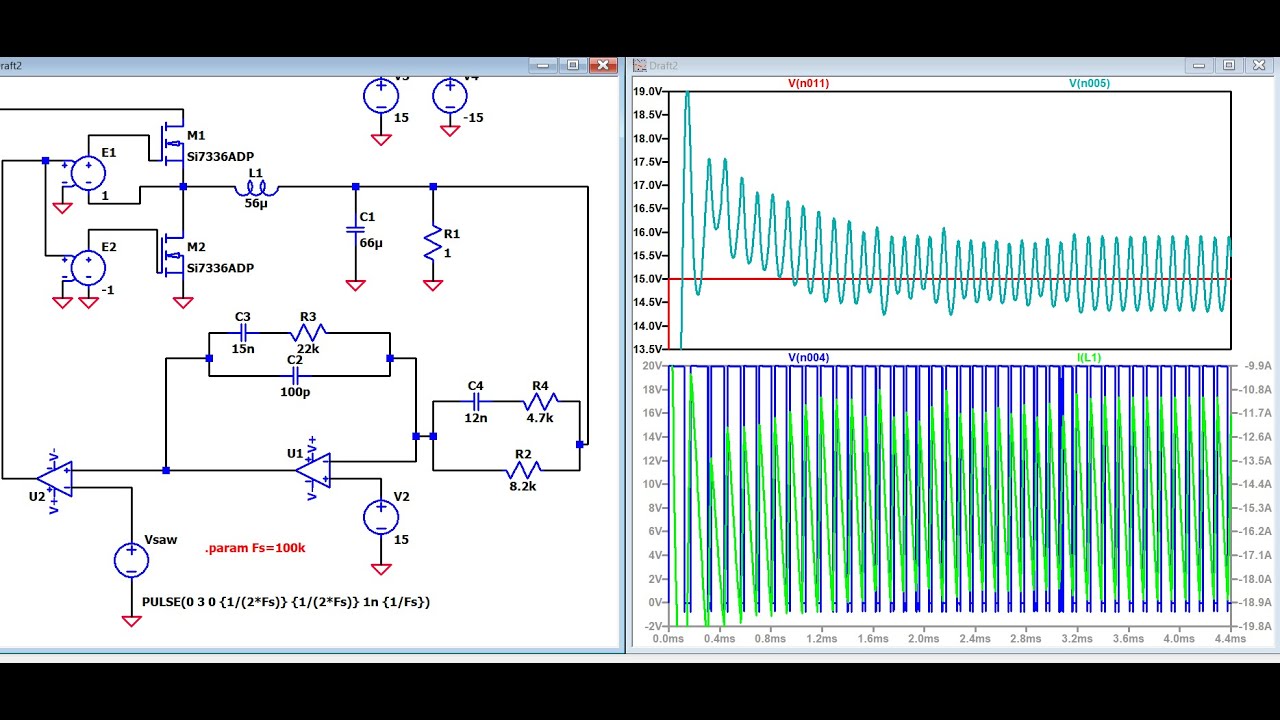Click the 4.7k value of R4

pyautogui.click(x=540, y=418)
